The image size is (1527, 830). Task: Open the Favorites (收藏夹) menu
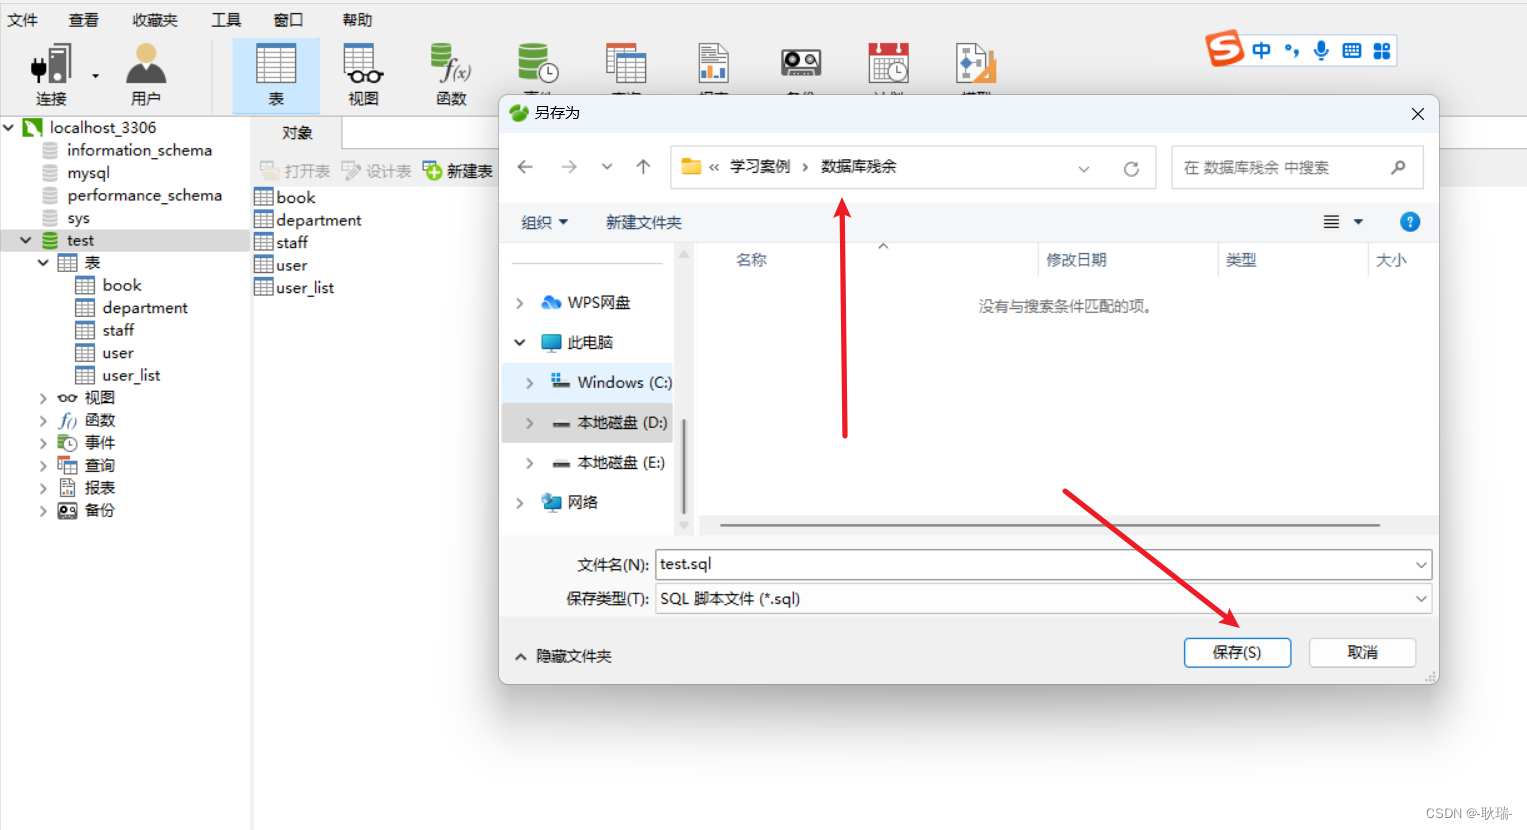point(155,20)
